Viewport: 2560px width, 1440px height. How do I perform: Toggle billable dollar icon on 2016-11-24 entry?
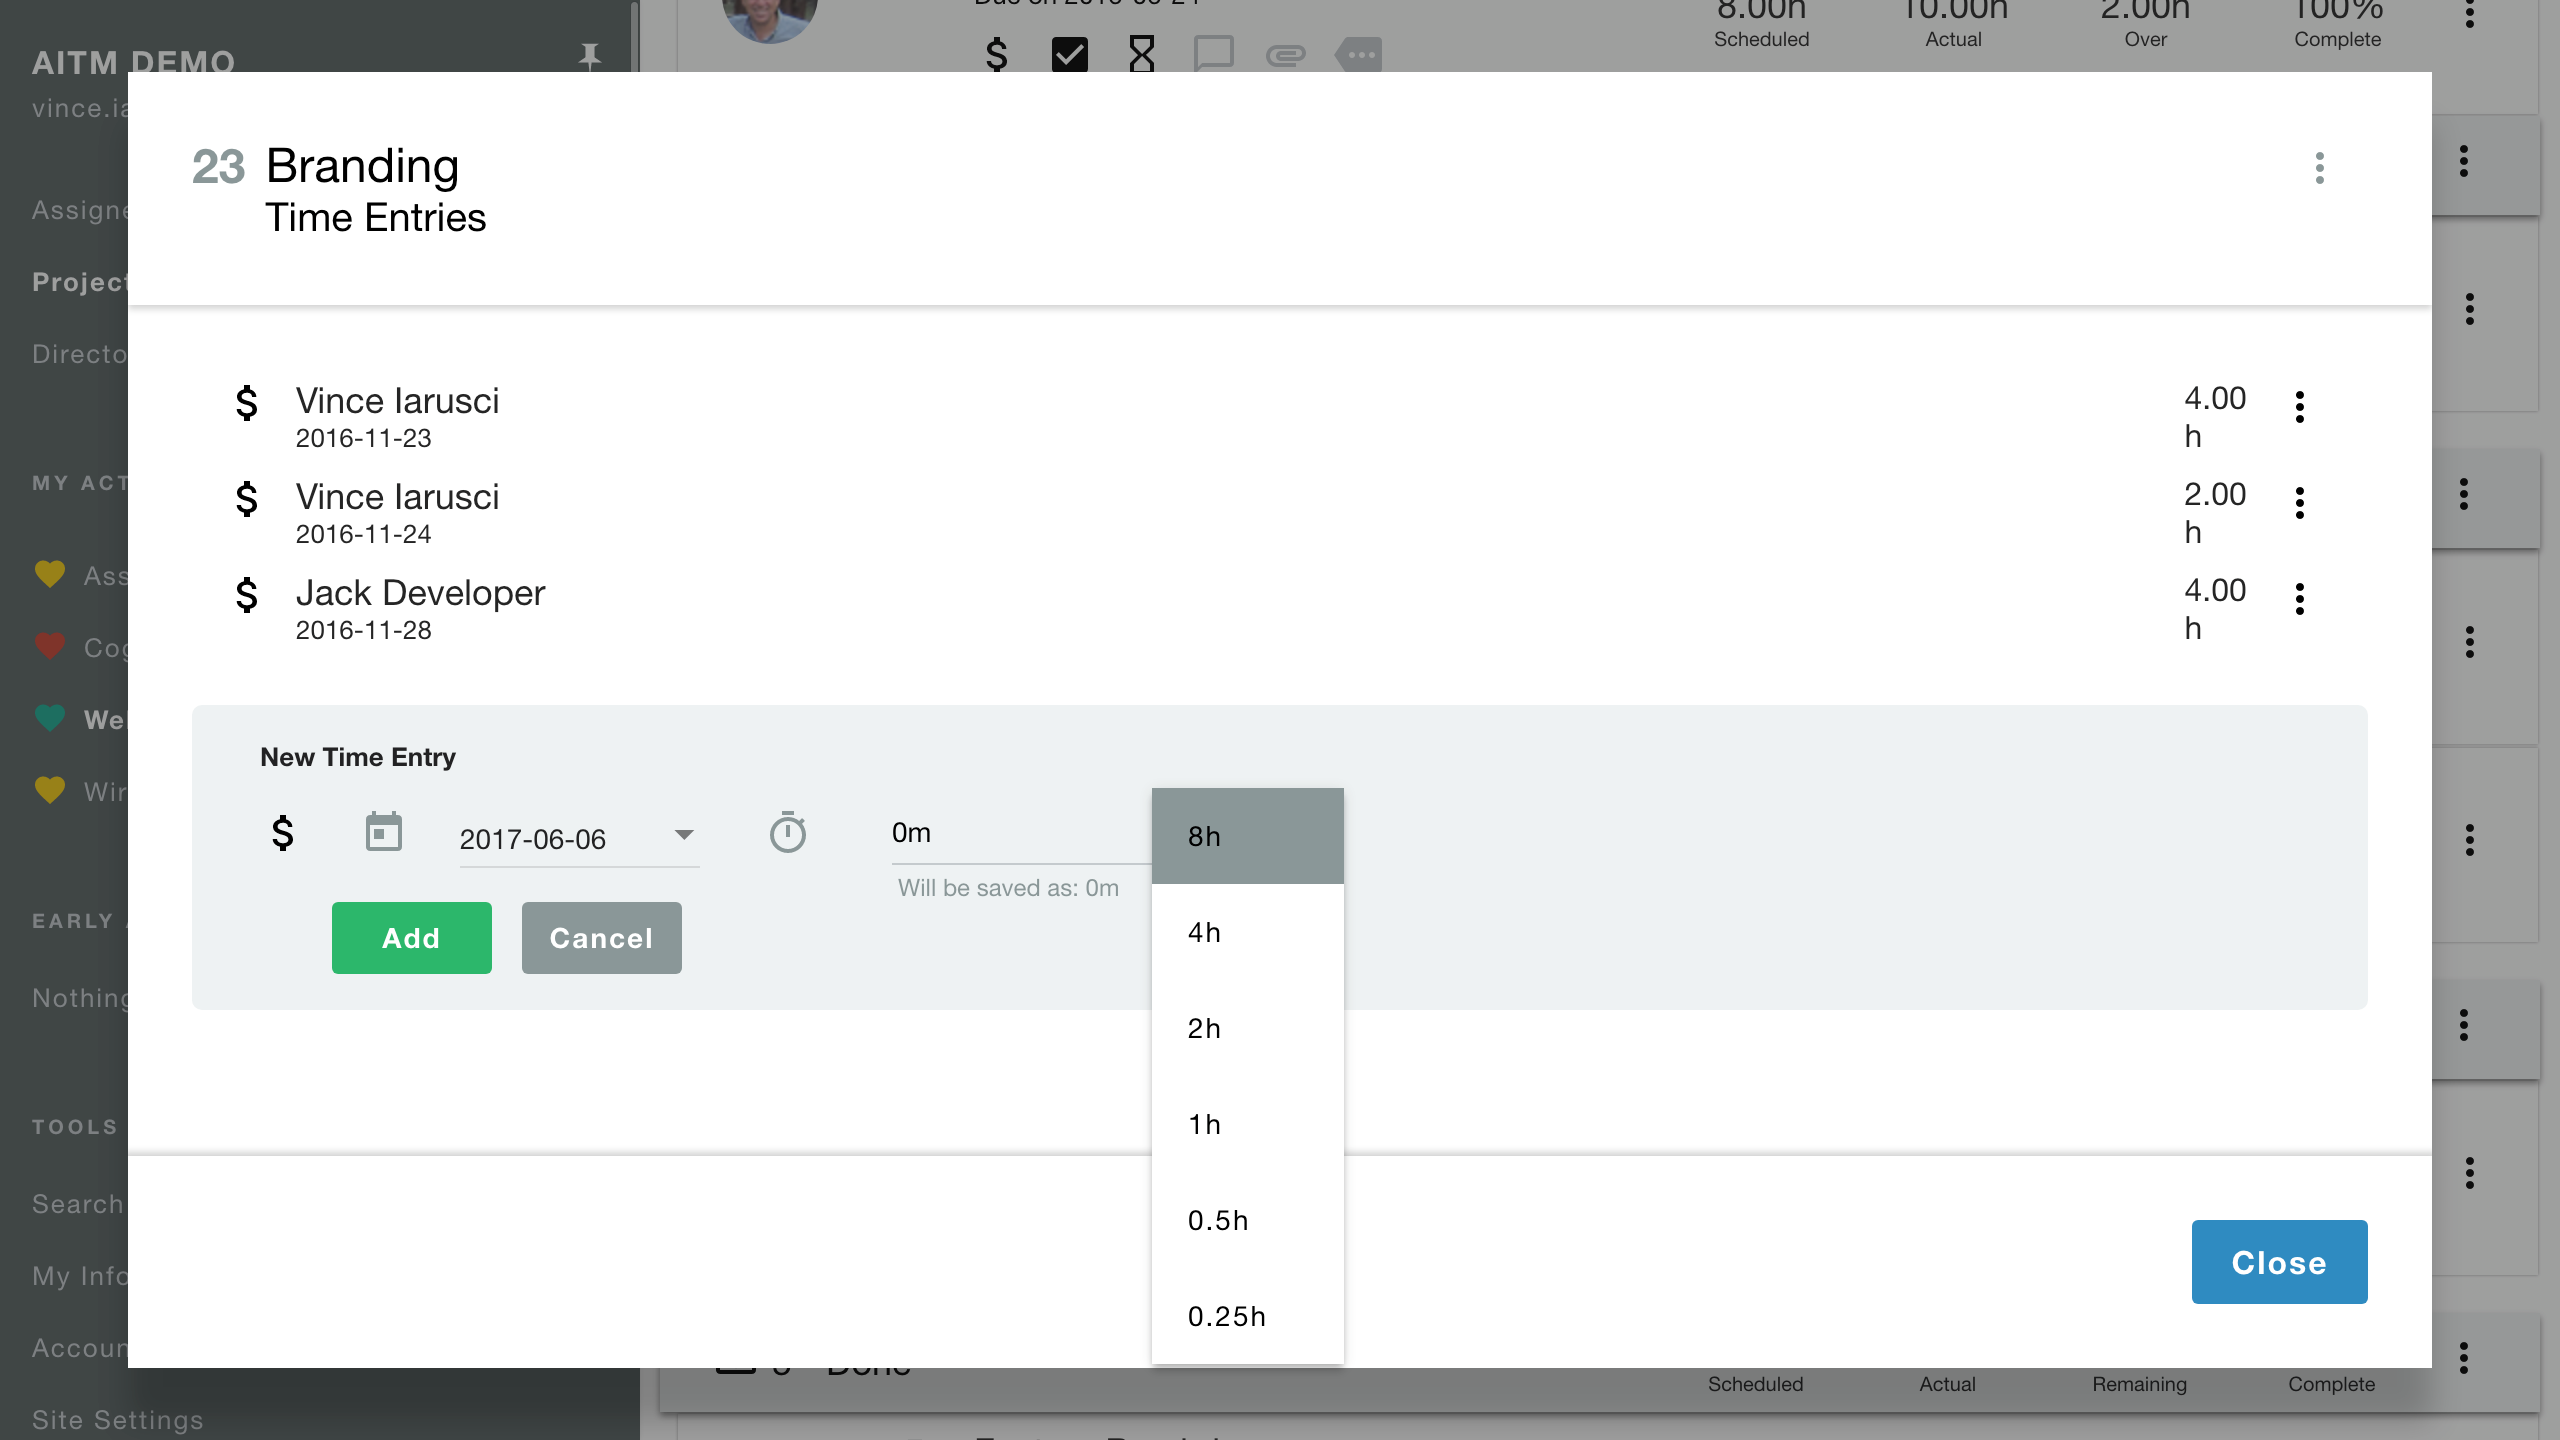246,499
